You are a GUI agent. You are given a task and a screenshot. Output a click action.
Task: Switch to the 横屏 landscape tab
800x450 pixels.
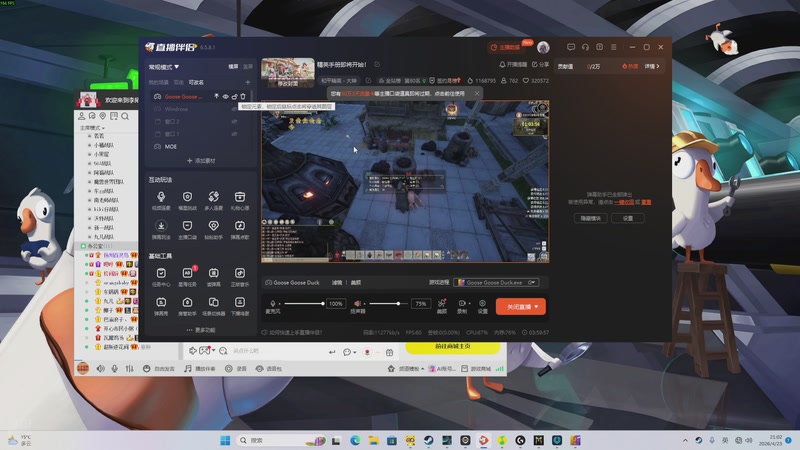(x=233, y=67)
